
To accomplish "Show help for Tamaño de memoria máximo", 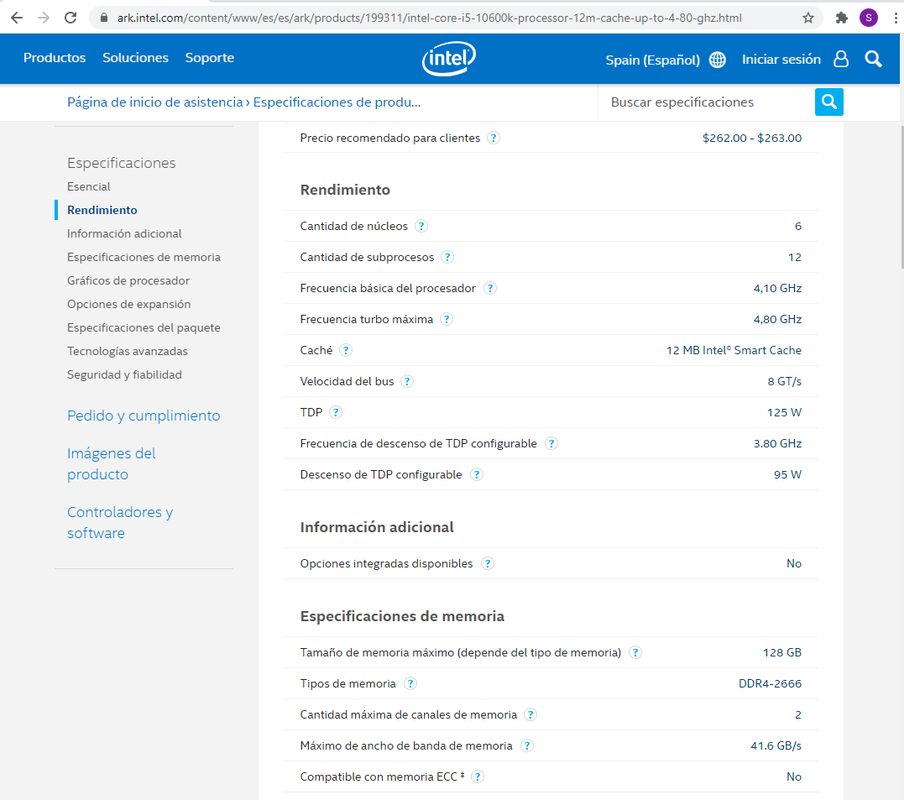I will pos(635,652).
